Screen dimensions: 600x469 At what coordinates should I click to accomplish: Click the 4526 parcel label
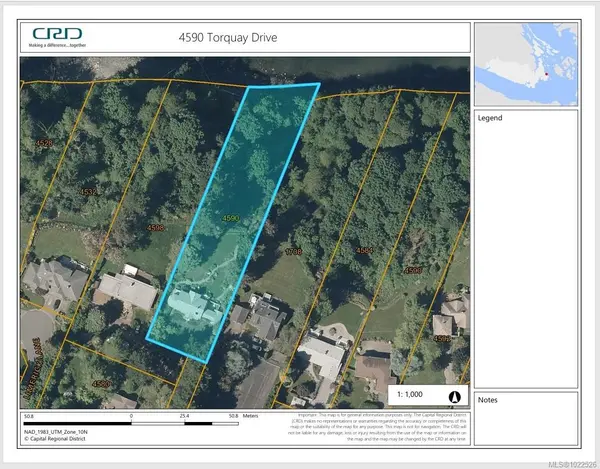[44, 144]
